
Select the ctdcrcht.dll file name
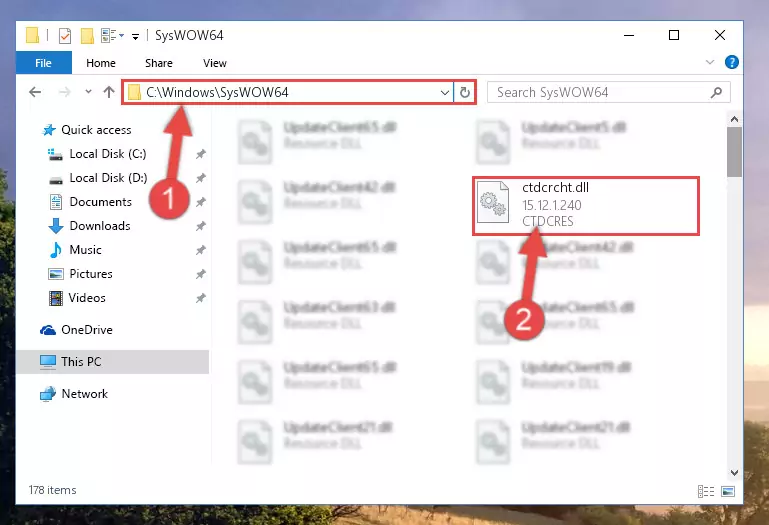click(x=555, y=187)
